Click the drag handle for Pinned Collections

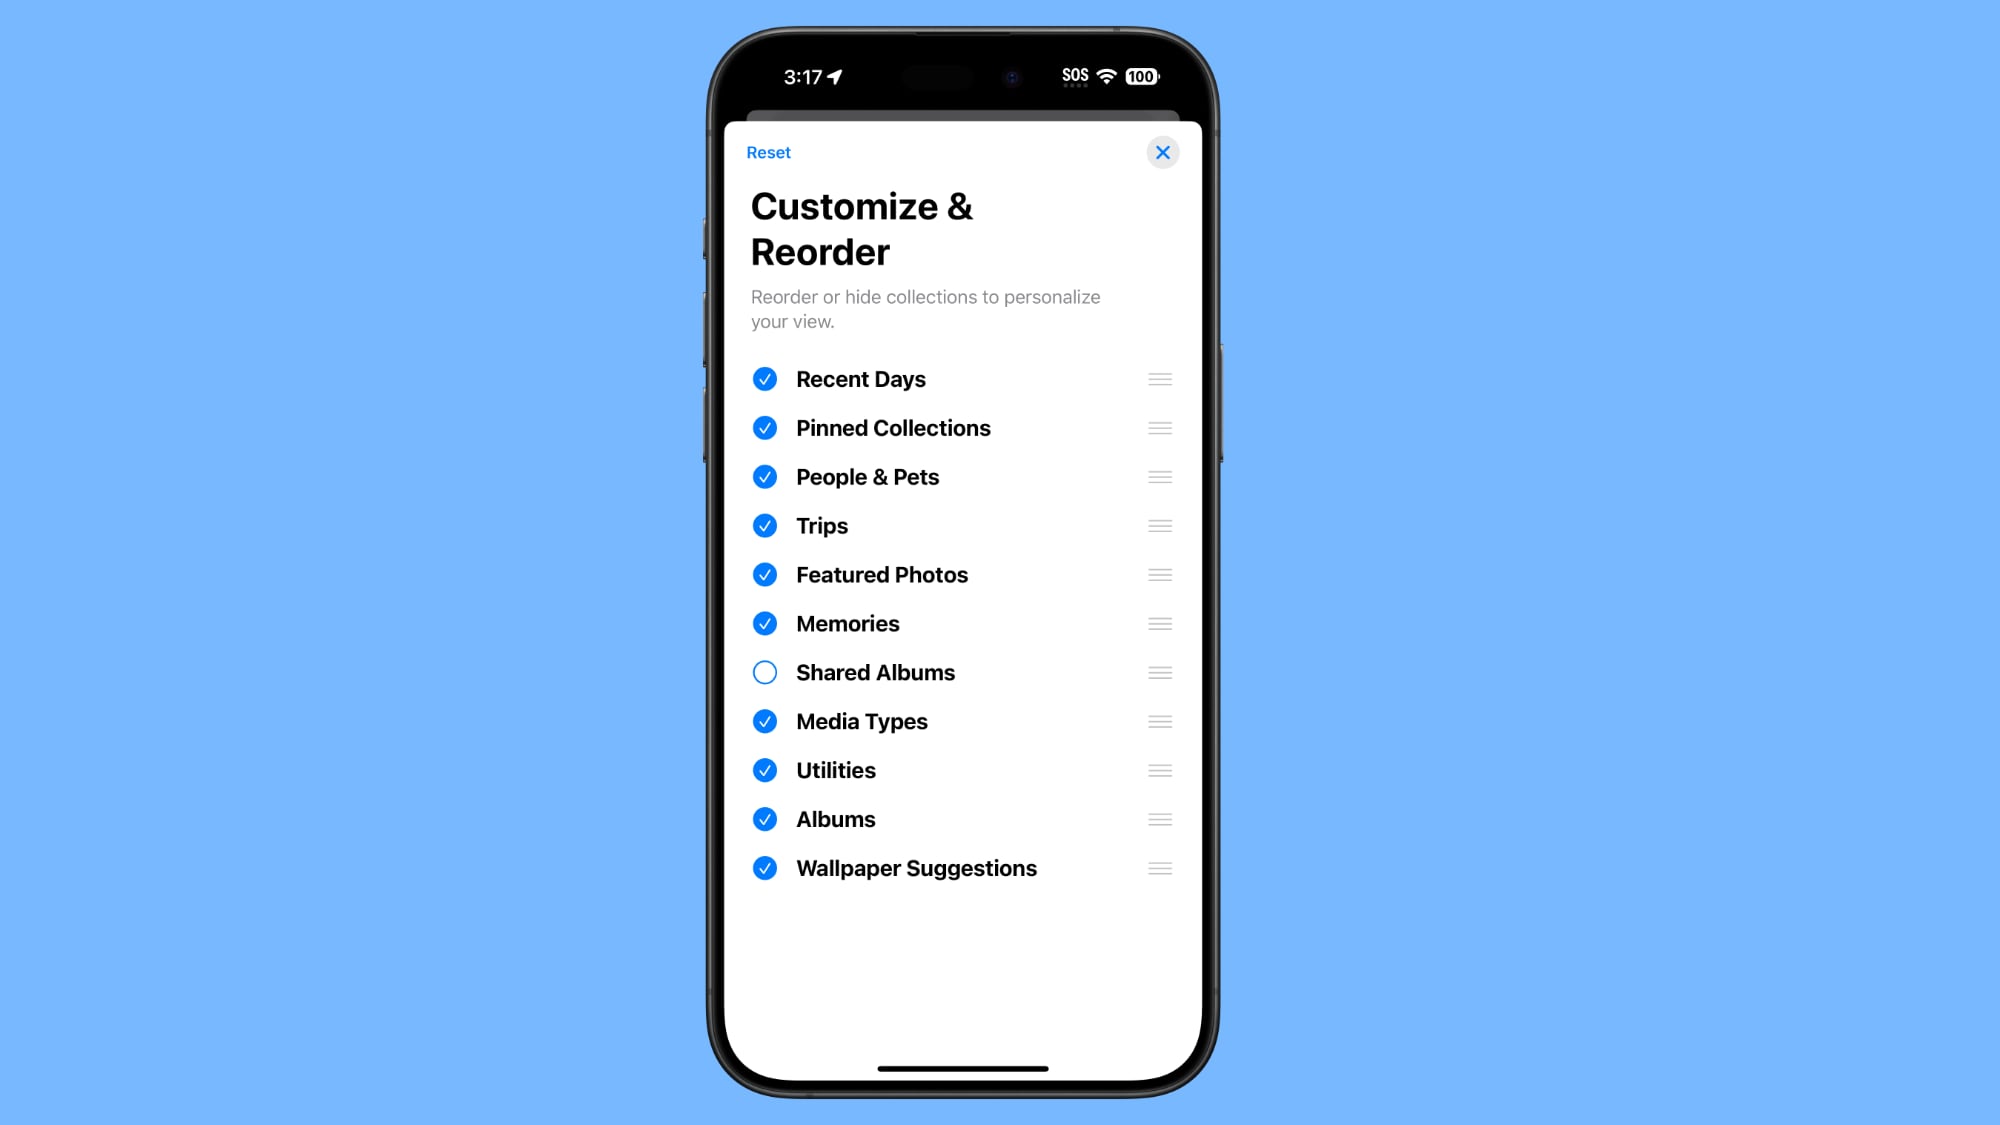[1159, 427]
